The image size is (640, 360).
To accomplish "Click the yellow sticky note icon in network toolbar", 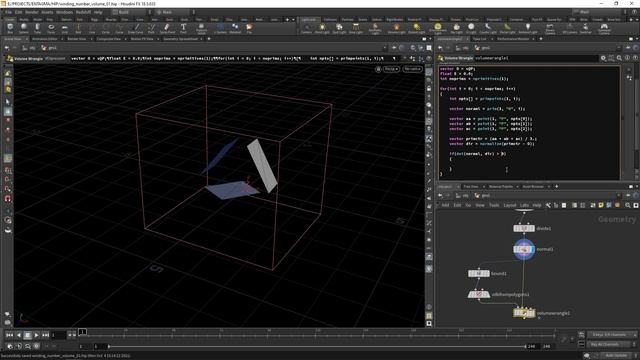I will pyautogui.click(x=601, y=205).
